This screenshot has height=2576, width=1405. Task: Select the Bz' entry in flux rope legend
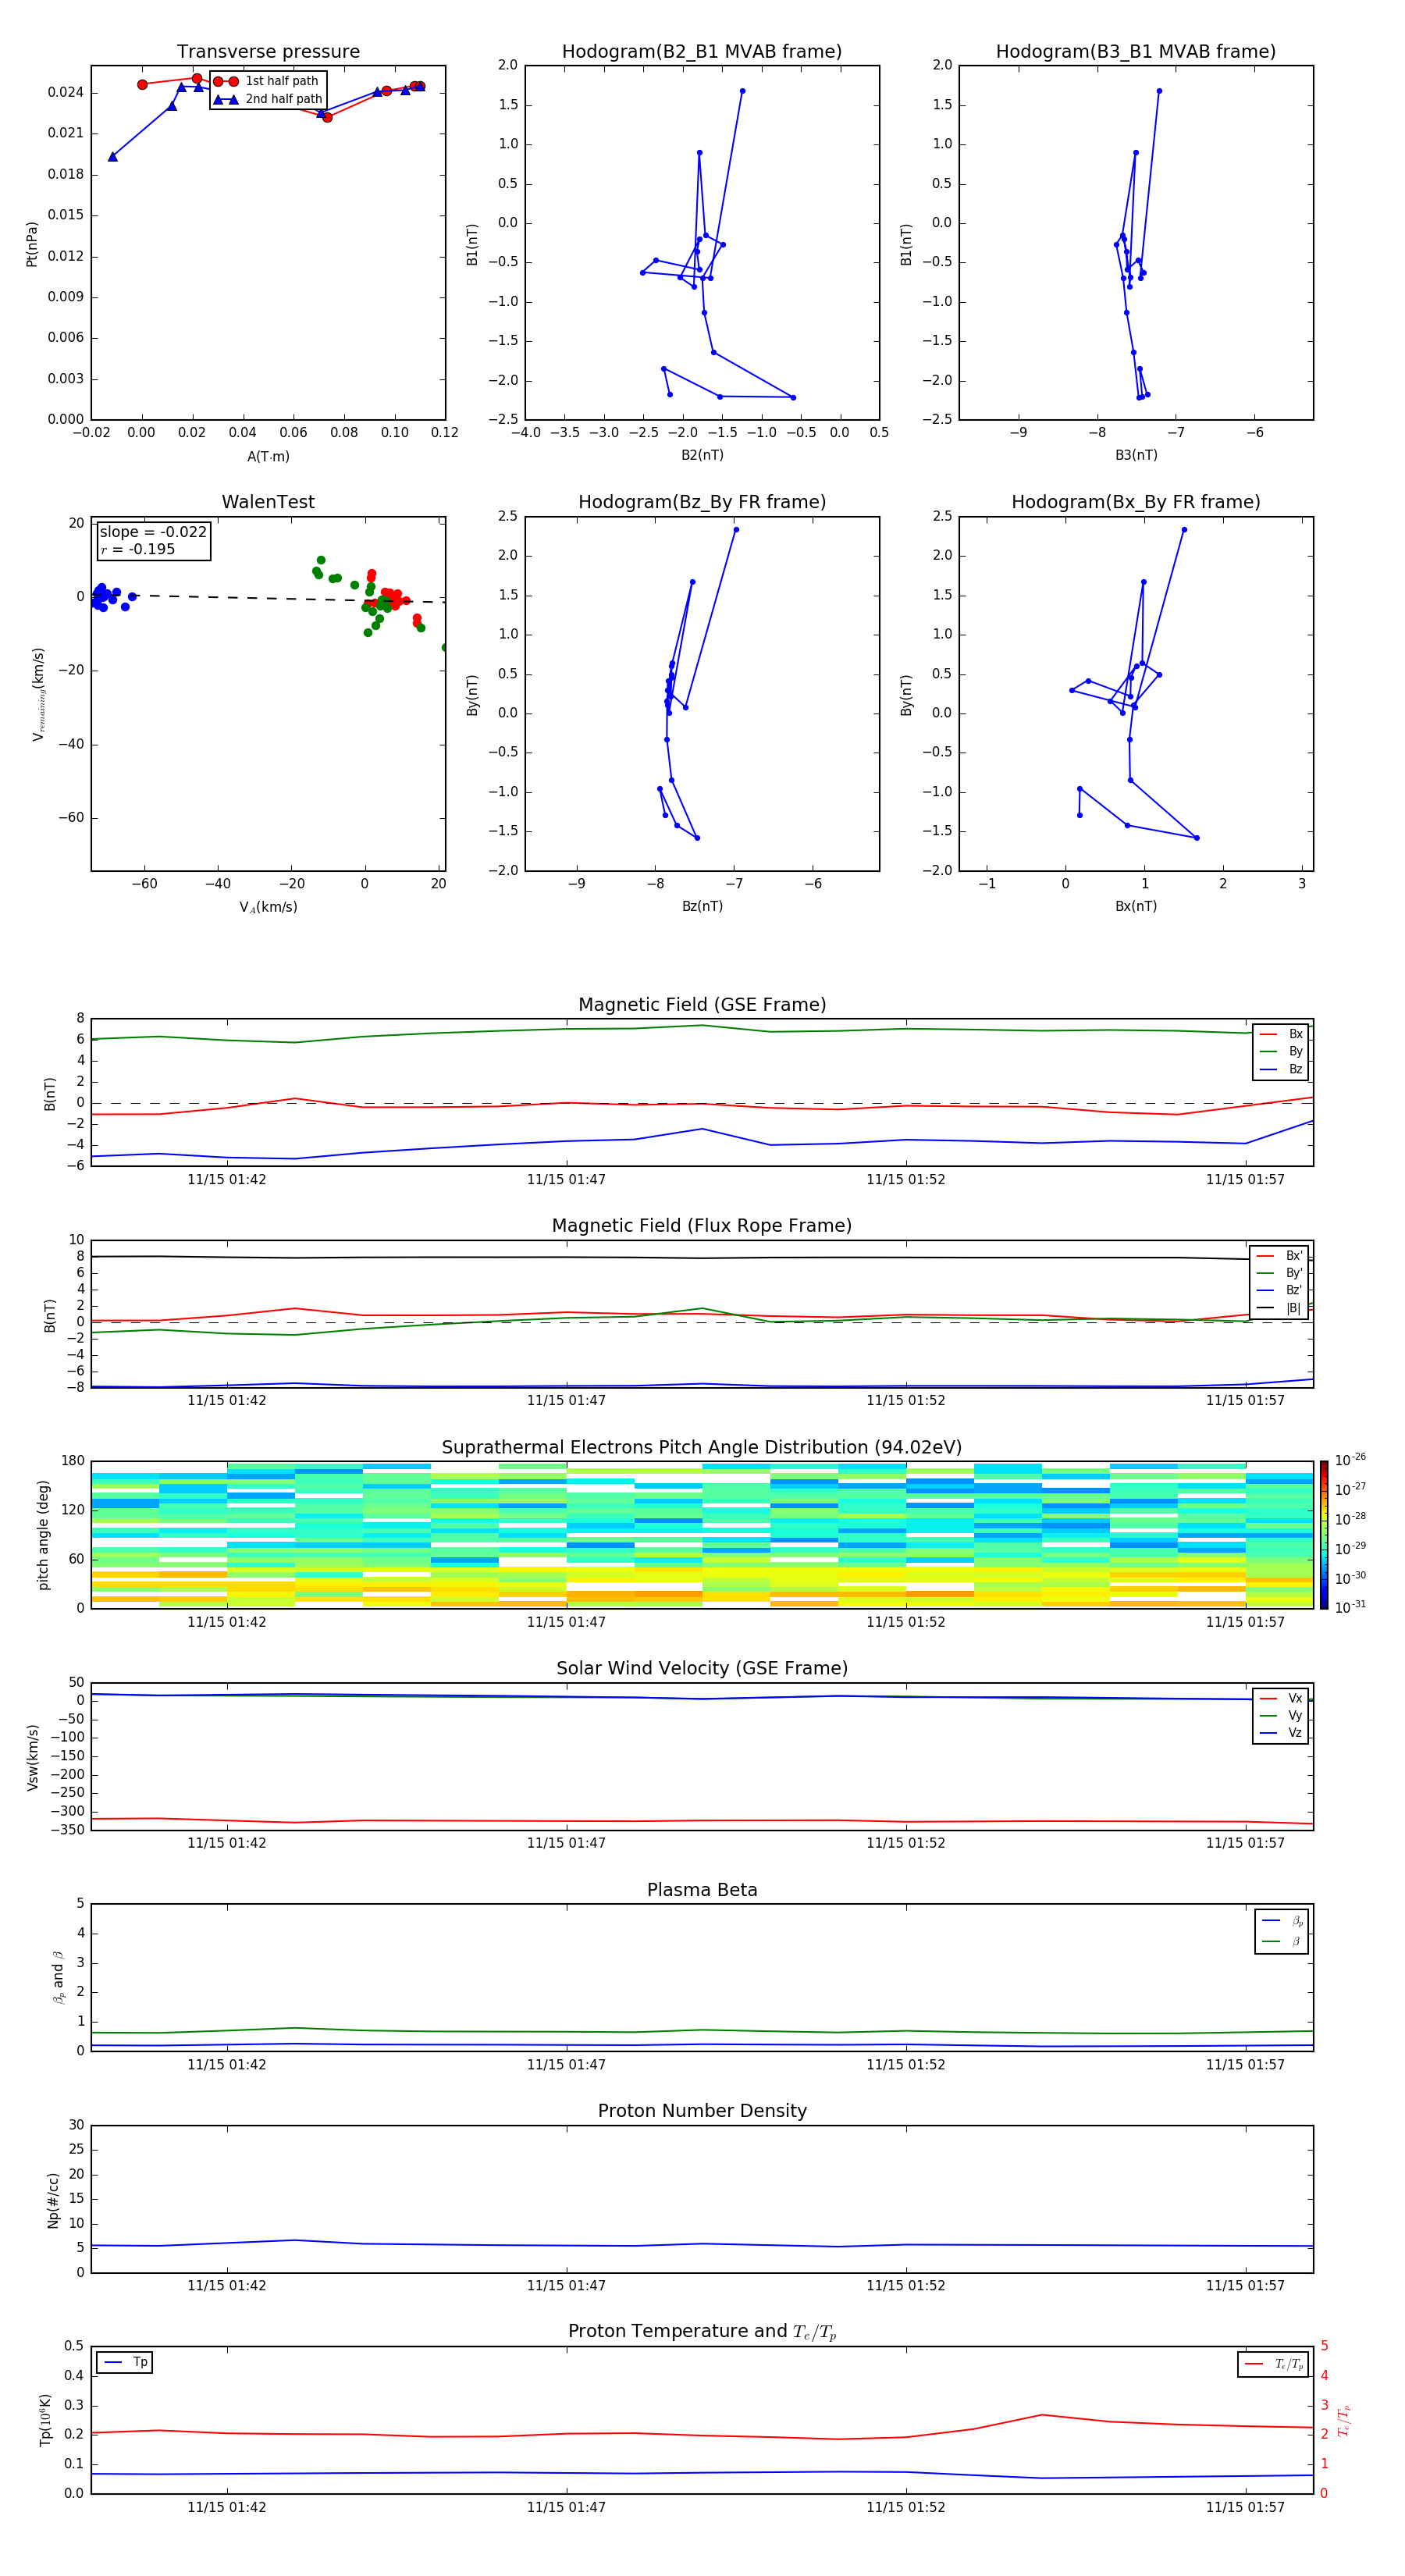point(1279,1291)
